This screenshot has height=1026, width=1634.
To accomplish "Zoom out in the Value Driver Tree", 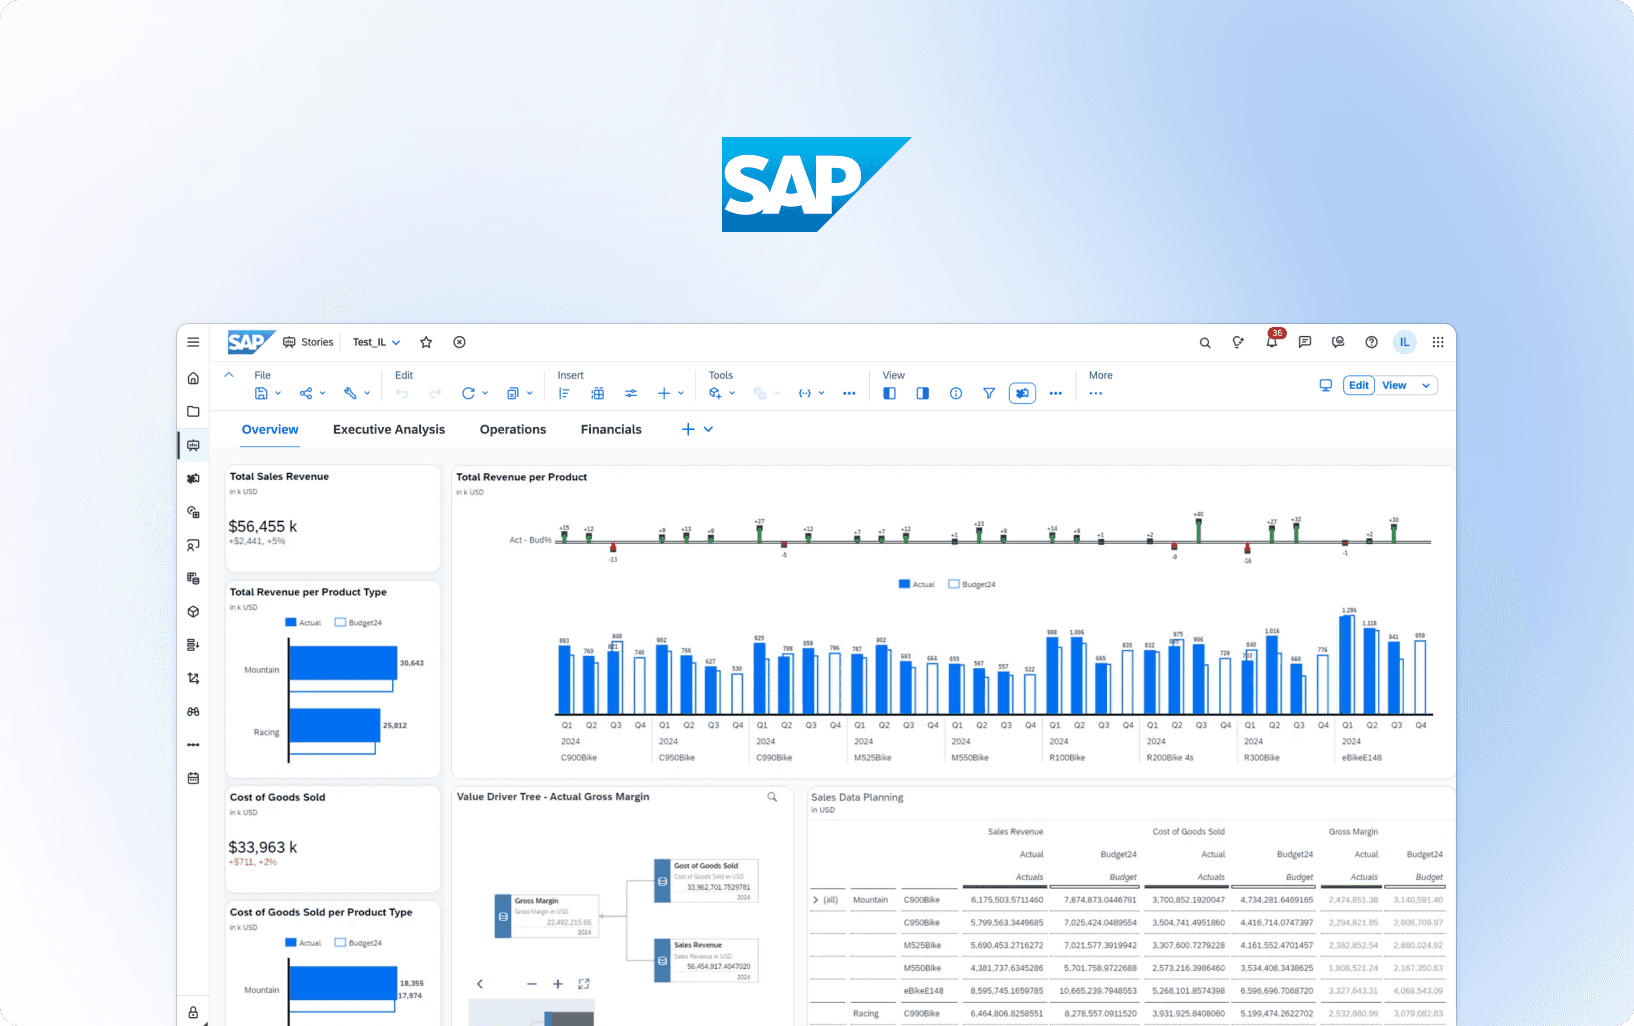I will point(532,984).
